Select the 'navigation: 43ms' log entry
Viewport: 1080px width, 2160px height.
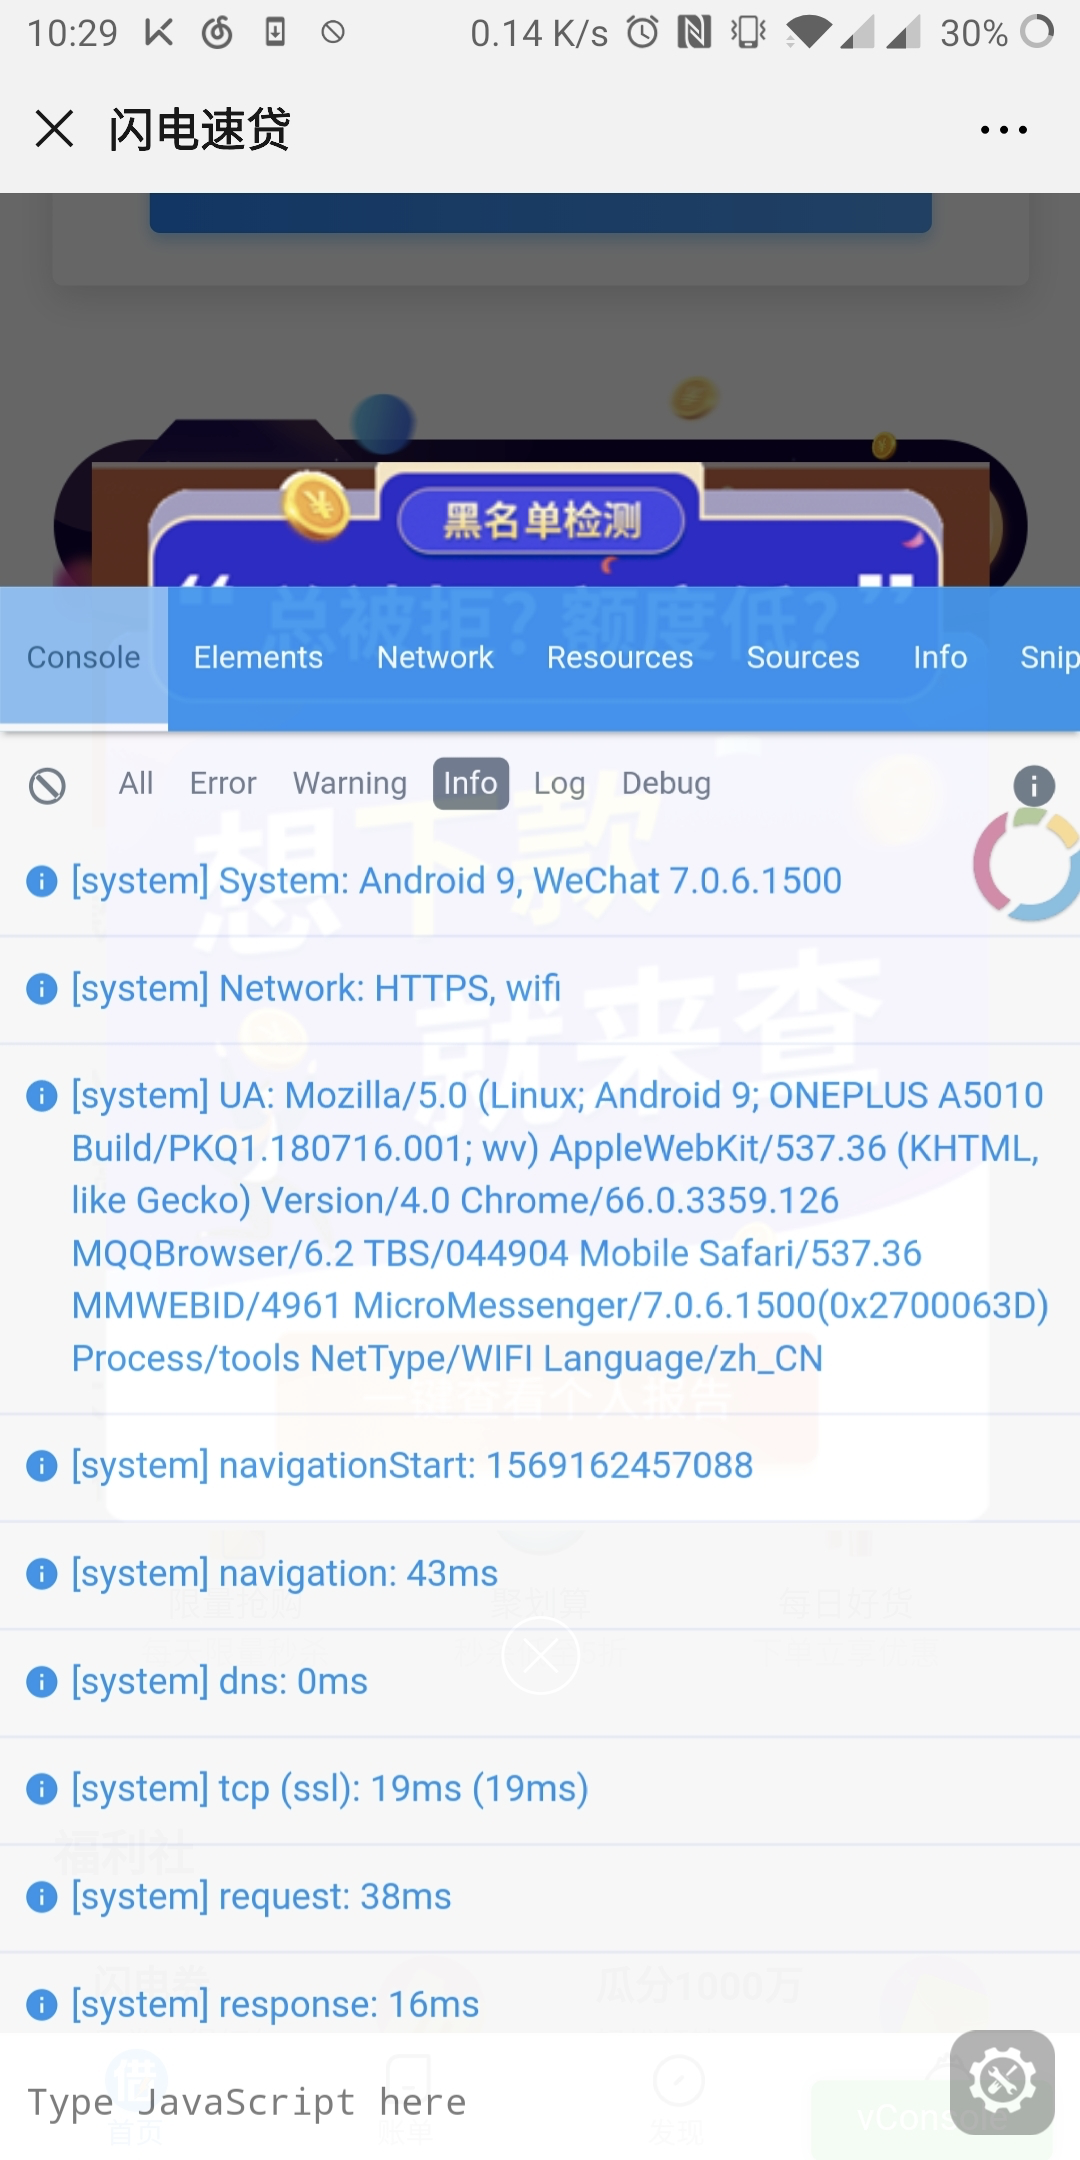pyautogui.click(x=540, y=1575)
